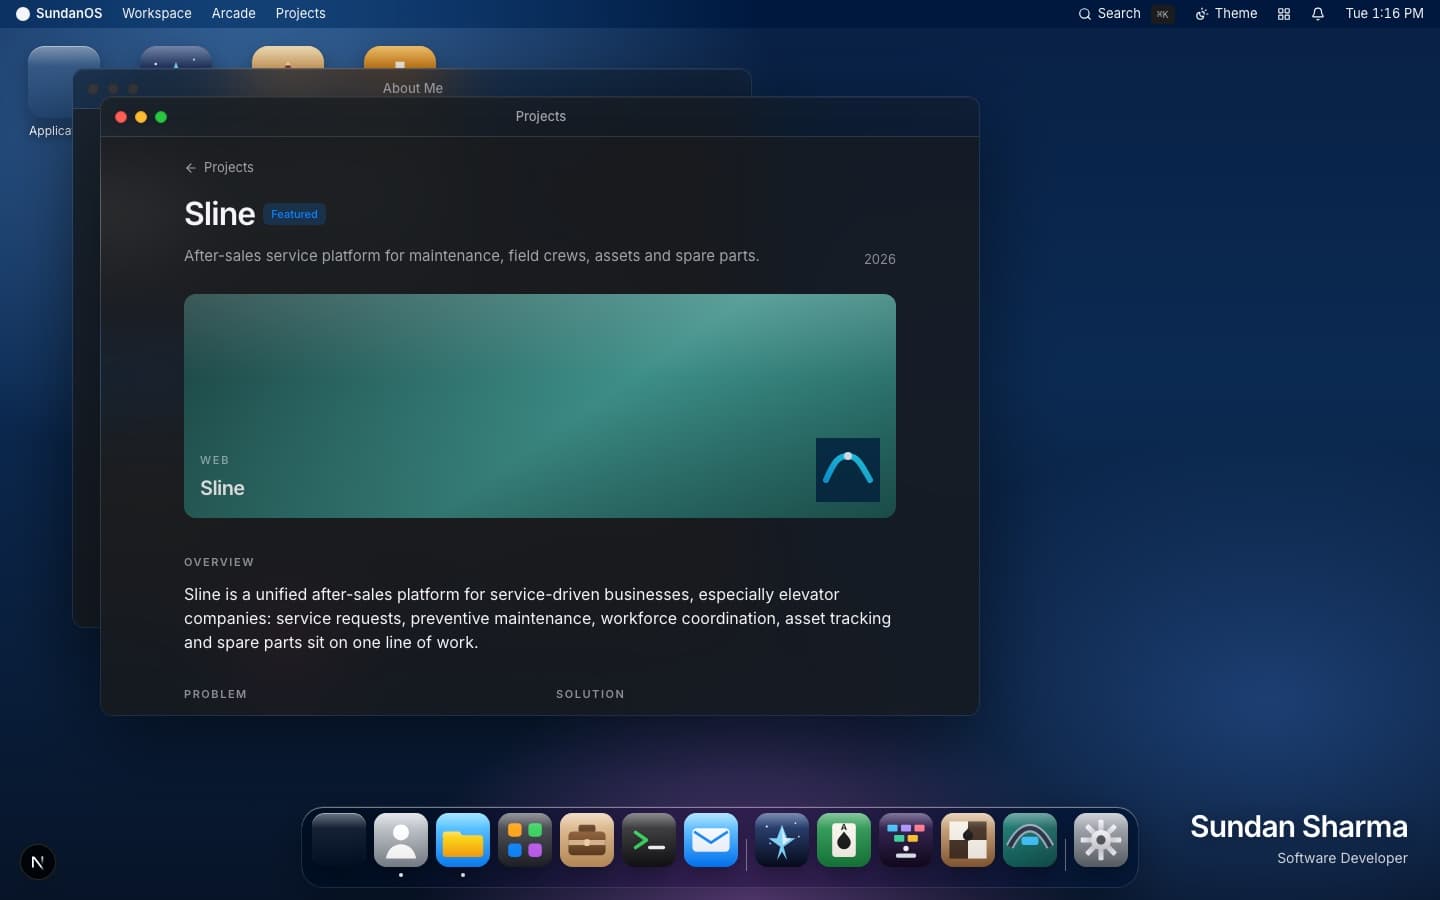Click the round N badge icon
The image size is (1440, 900).
38,862
